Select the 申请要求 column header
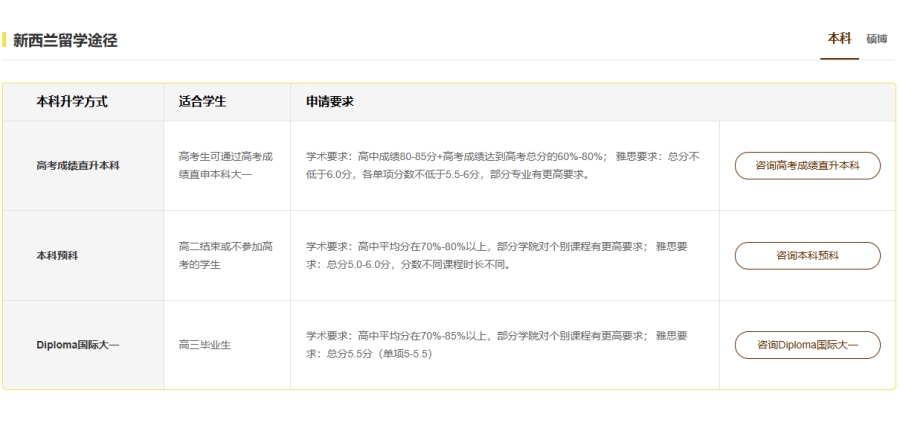Viewport: 900px width, 440px height. pos(330,102)
